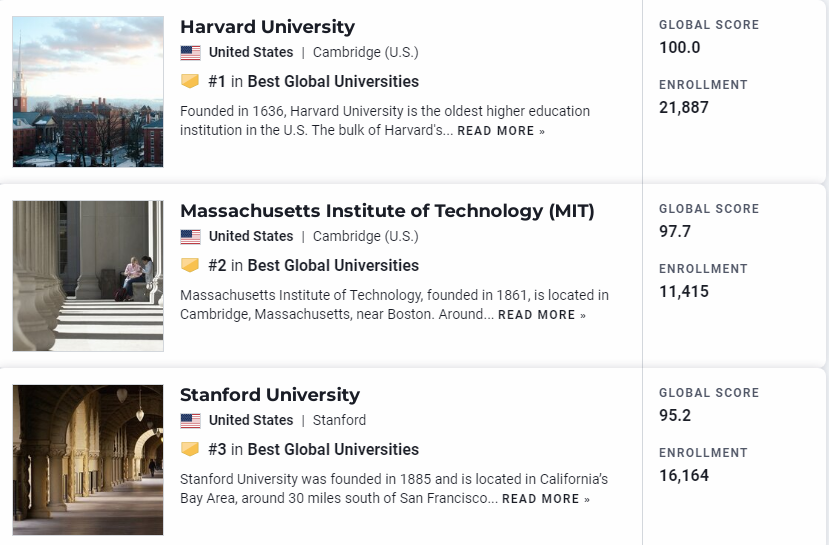Open the Harvard University title link

pyautogui.click(x=268, y=26)
